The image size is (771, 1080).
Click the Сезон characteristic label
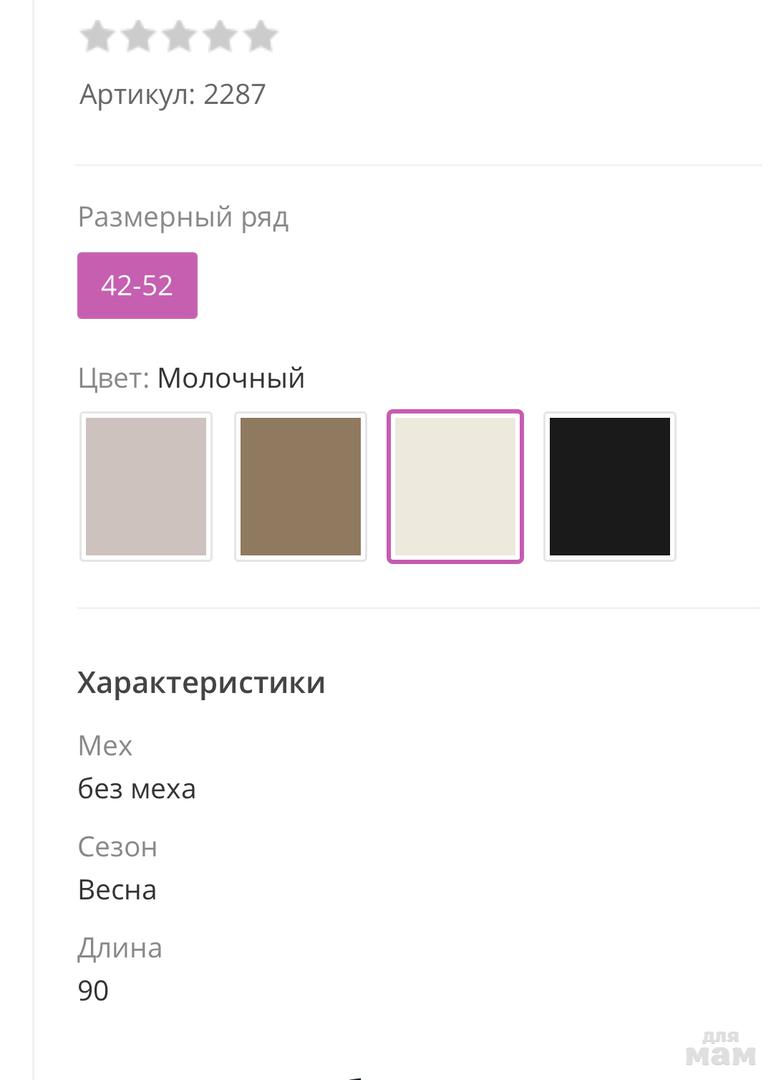[118, 847]
